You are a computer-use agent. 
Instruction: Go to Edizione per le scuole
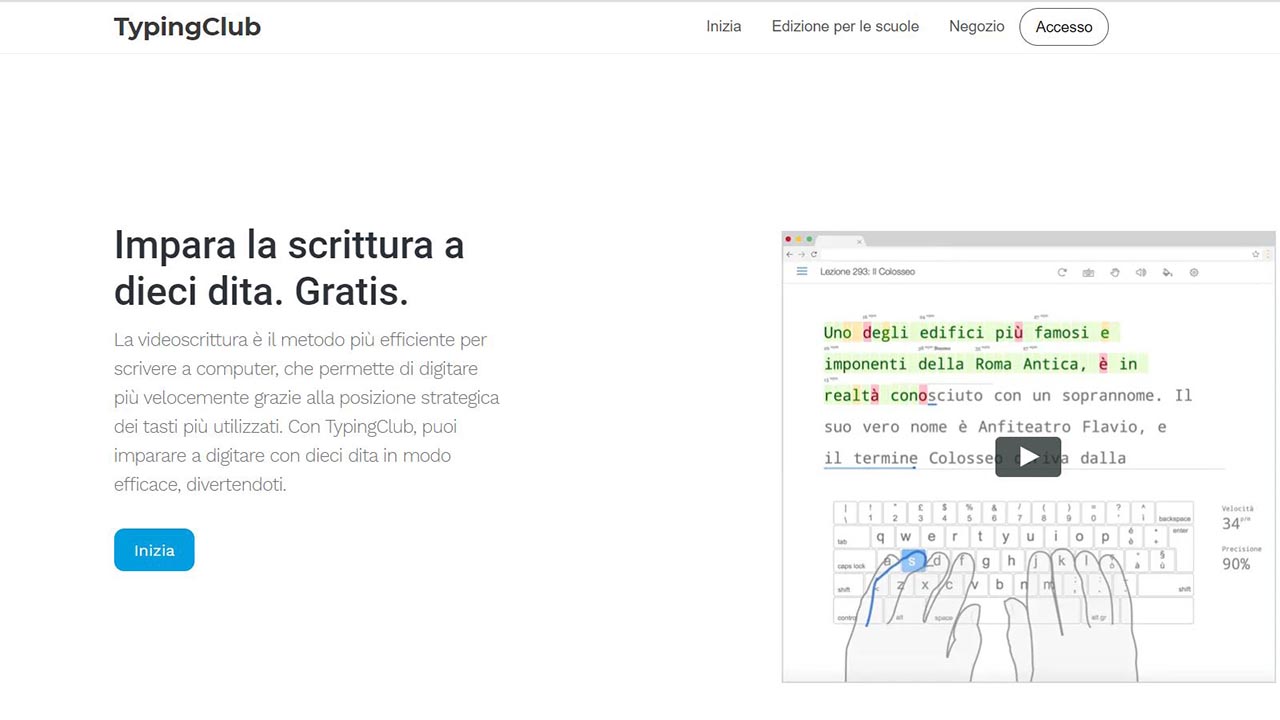845,27
